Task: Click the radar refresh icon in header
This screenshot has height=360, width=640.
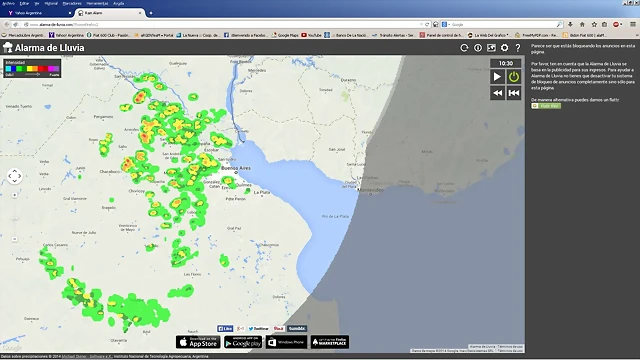Action: [x=464, y=48]
